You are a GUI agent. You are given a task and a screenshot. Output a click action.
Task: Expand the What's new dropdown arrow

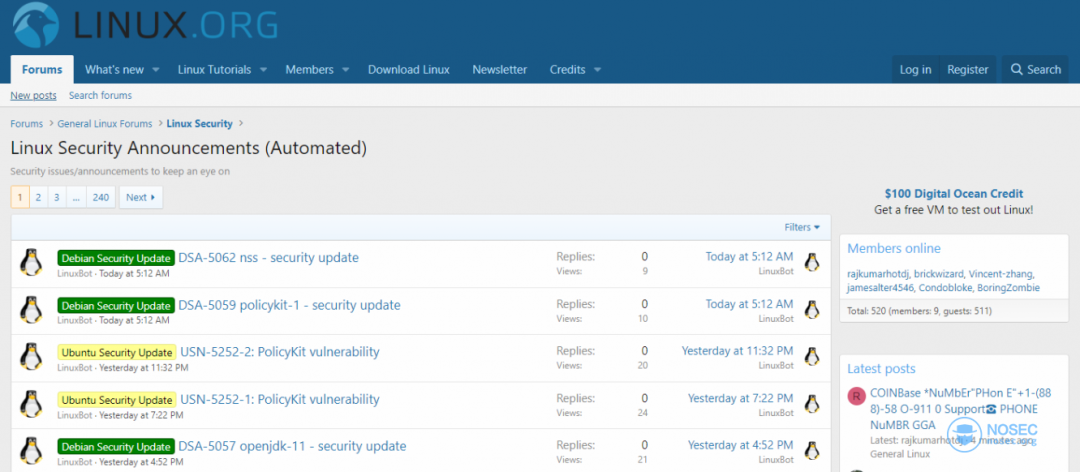coord(156,70)
